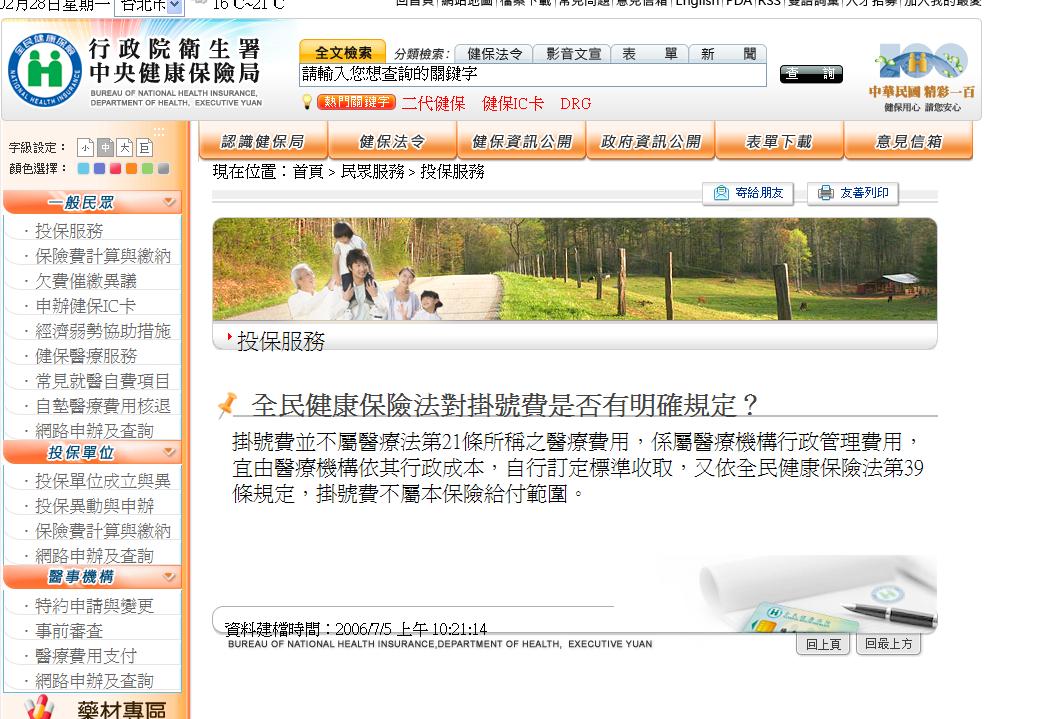This screenshot has width=1046, height=719.
Task: Set font size to large (大)
Action: click(x=125, y=147)
